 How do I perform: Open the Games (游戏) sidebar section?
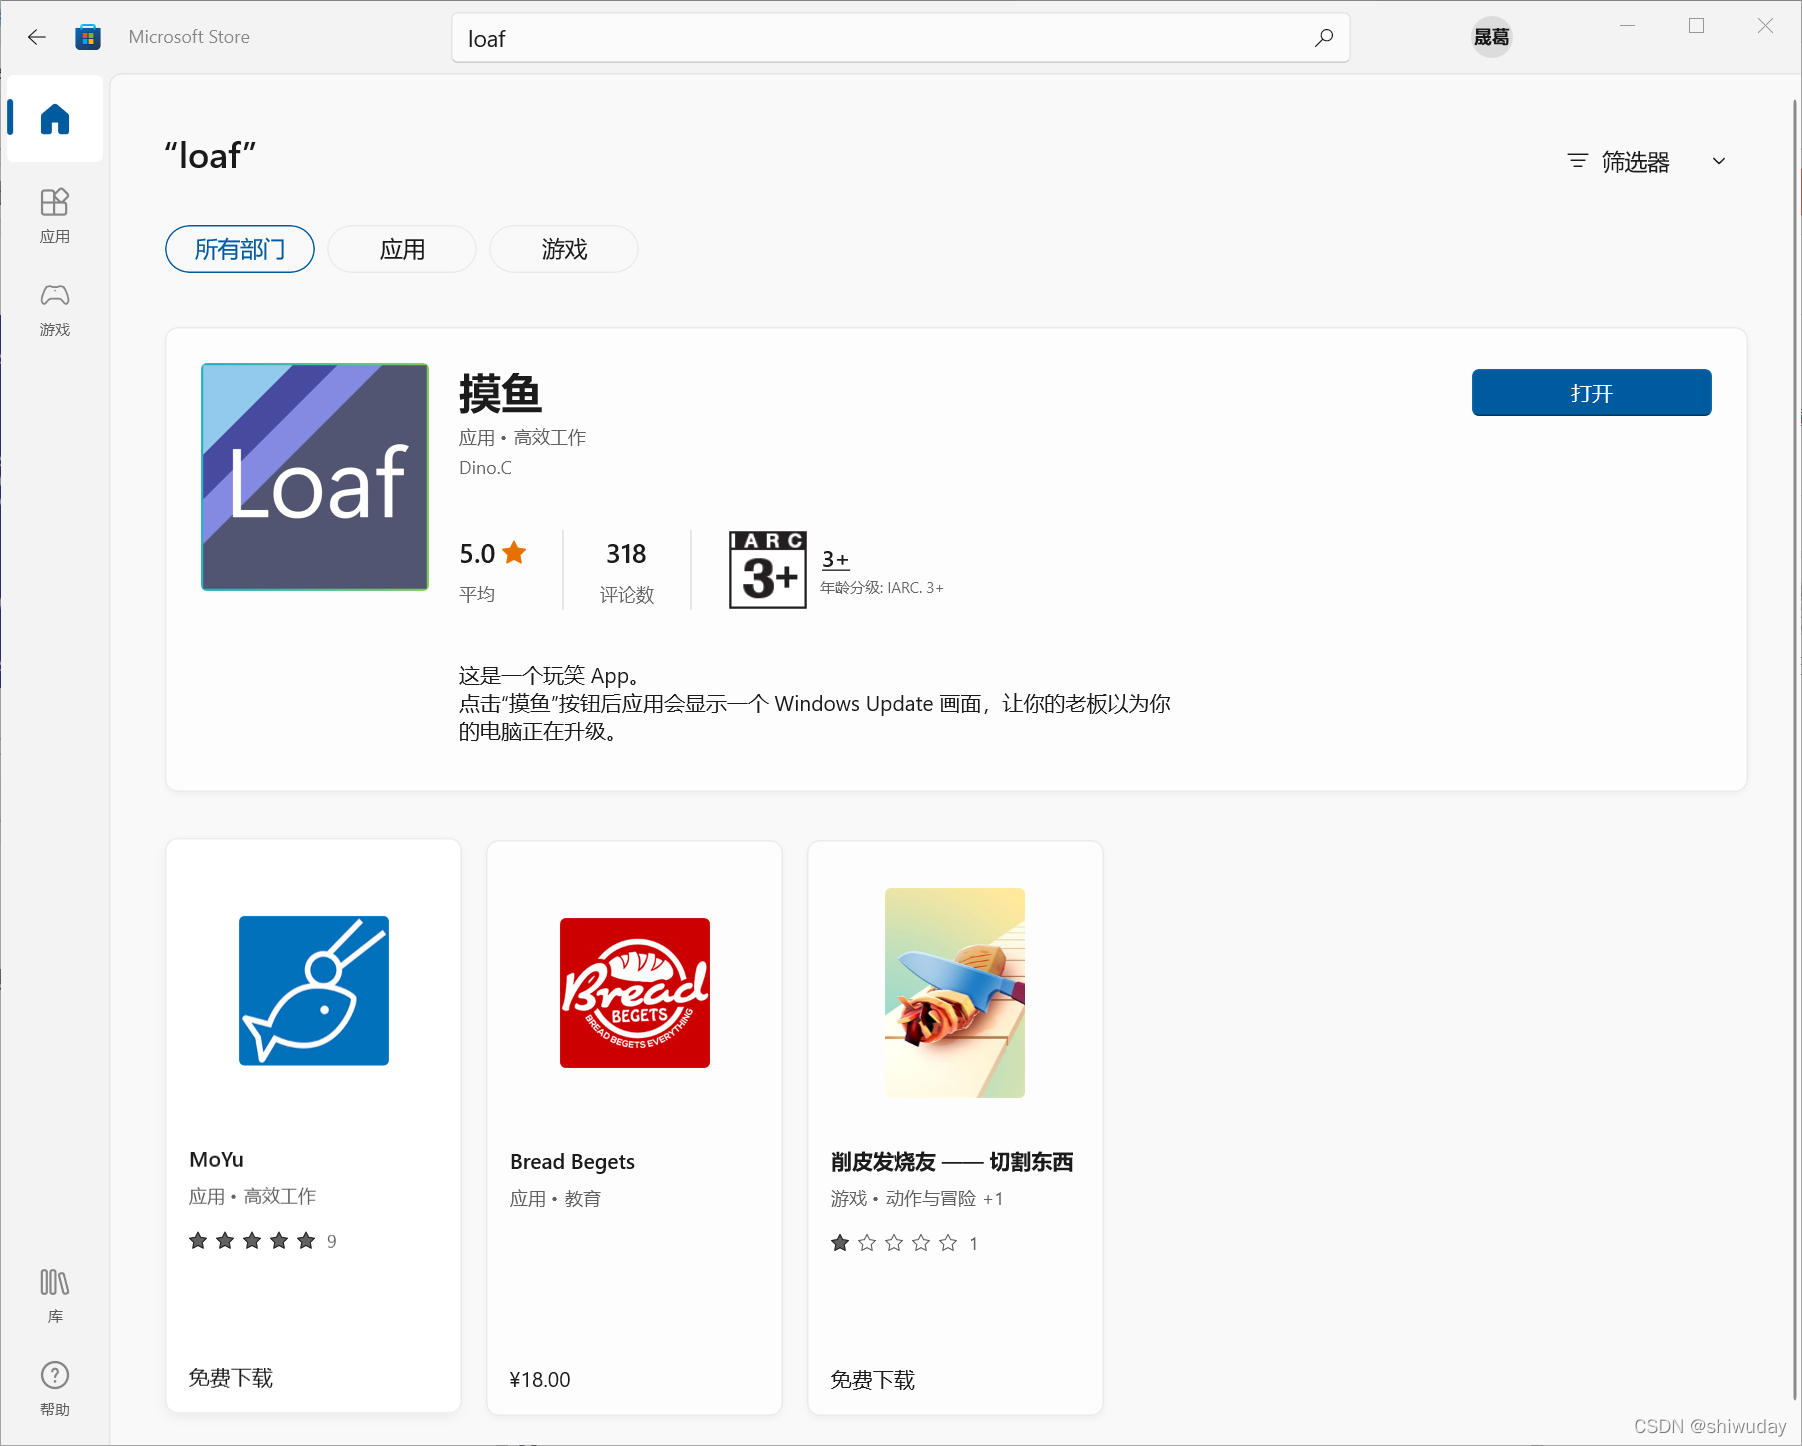tap(55, 308)
